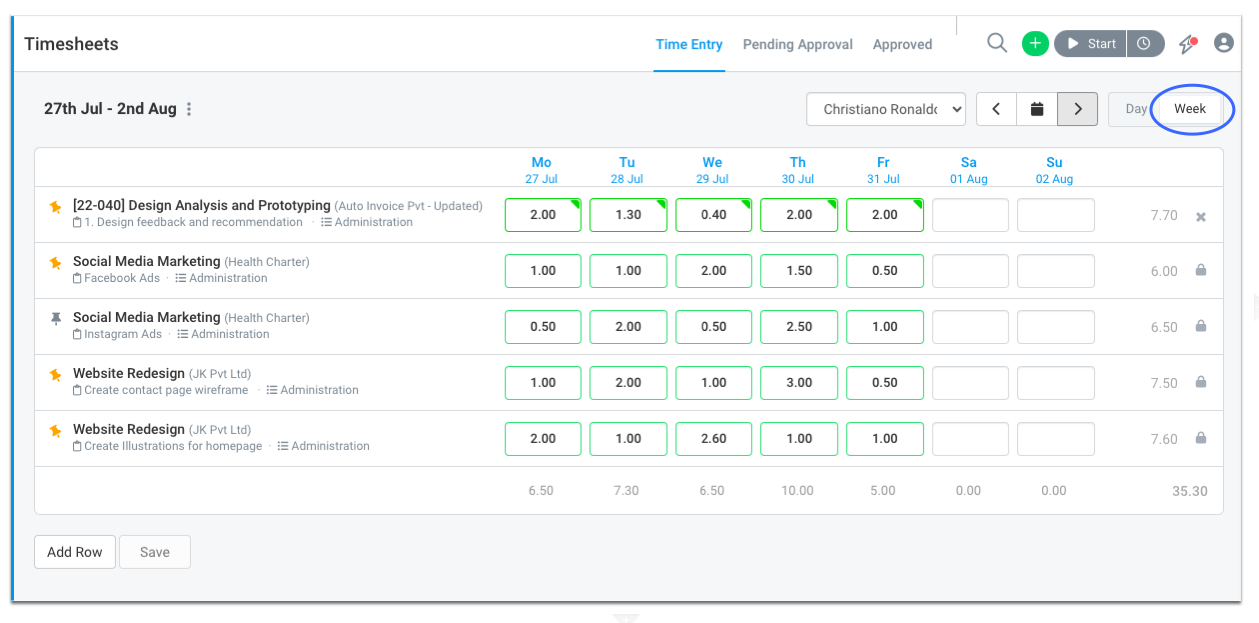
Task: Toggle pin on Instagram Ads row
Action: click(56, 318)
